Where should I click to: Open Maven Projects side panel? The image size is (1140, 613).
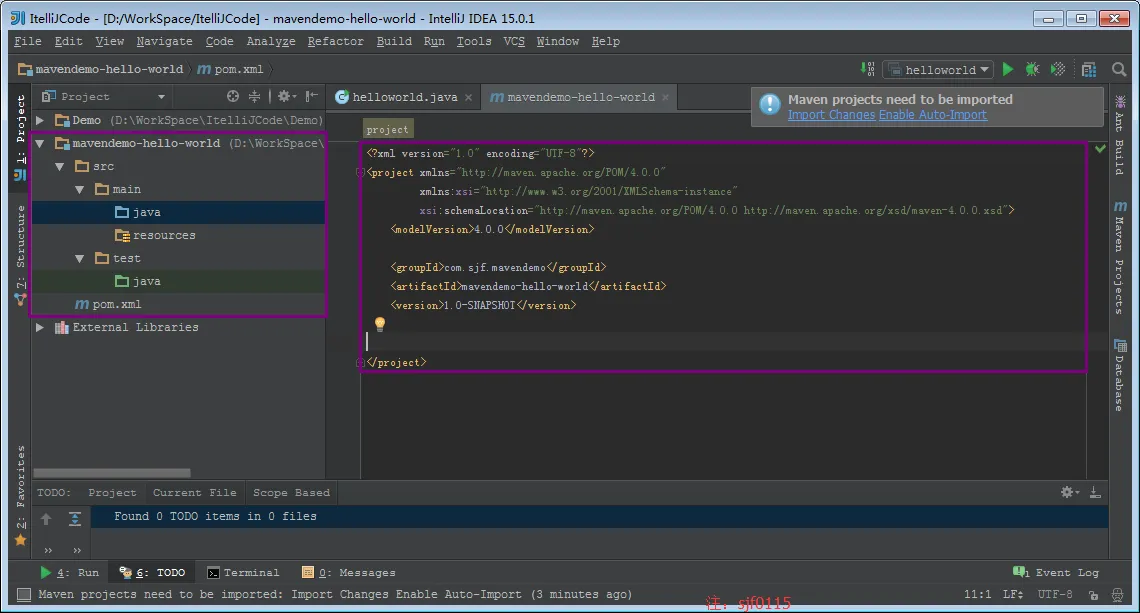1120,257
